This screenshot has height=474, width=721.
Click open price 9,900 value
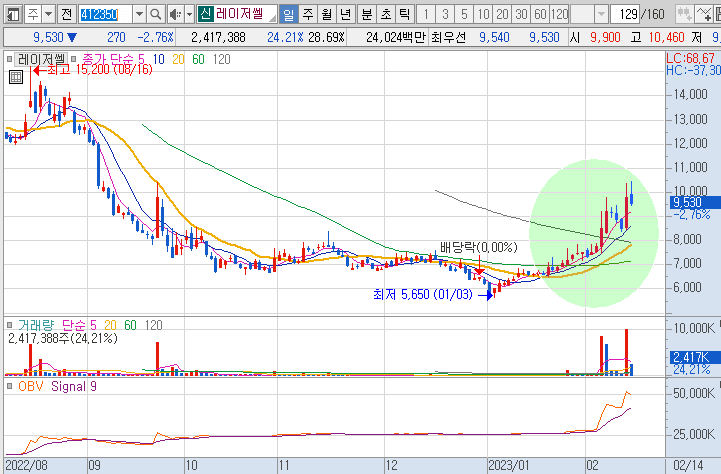(605, 37)
